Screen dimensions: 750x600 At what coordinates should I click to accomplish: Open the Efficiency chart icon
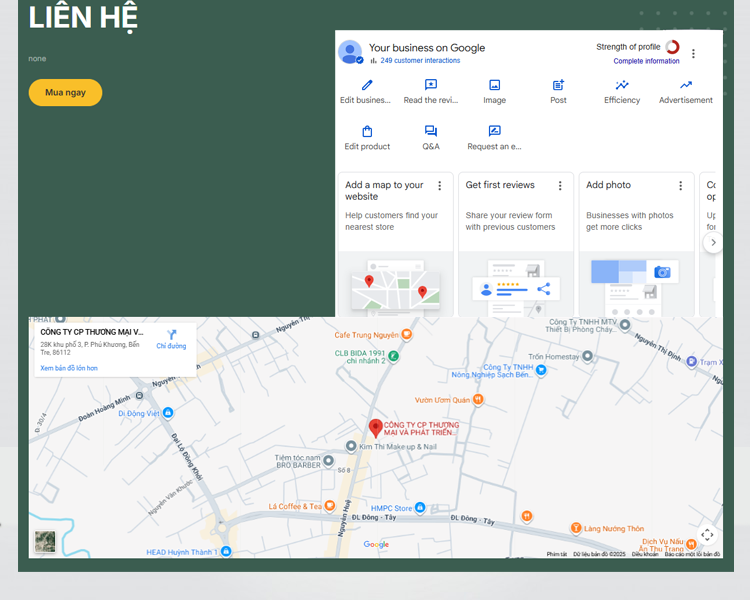click(x=622, y=85)
